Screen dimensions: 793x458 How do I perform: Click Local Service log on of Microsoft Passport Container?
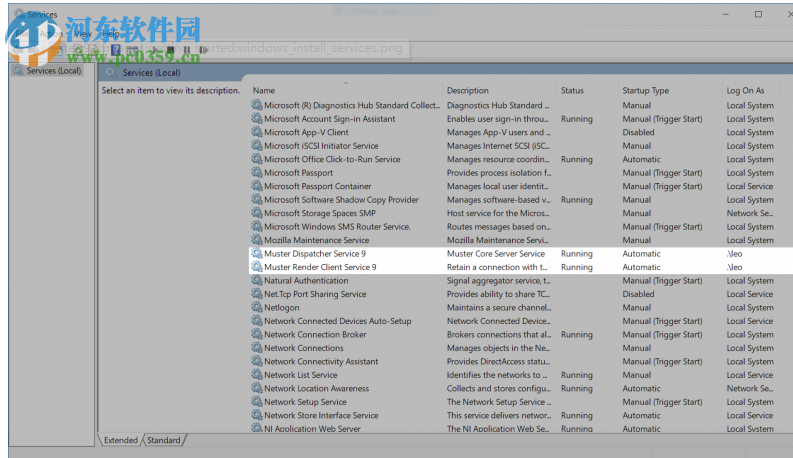tap(750, 186)
